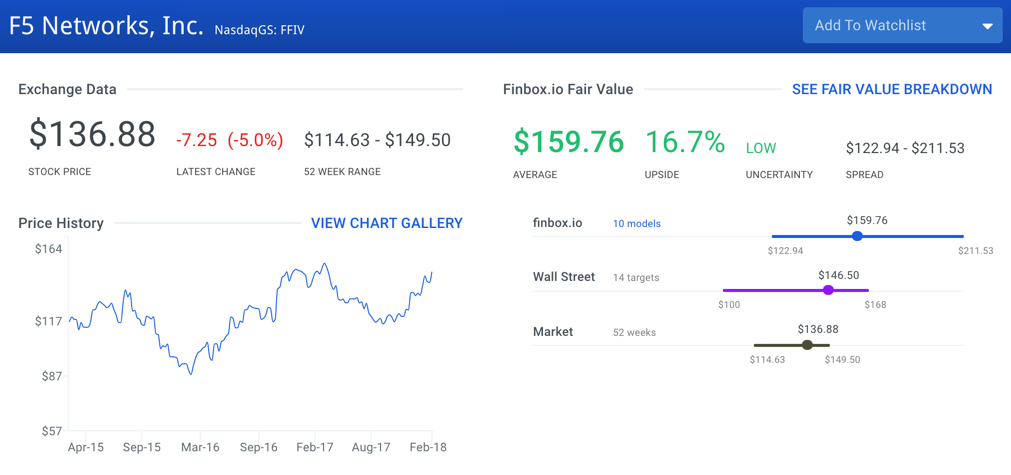Click the 14 targets label
This screenshot has height=475, width=1011.
[636, 278]
